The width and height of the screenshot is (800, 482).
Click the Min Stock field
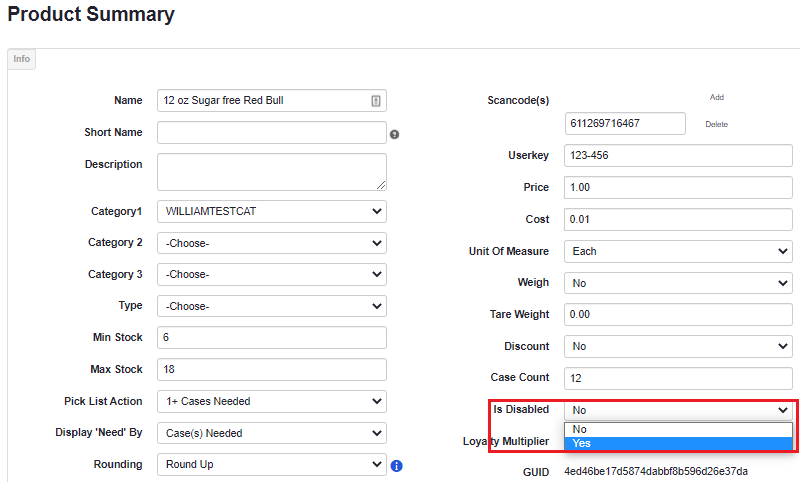click(271, 338)
